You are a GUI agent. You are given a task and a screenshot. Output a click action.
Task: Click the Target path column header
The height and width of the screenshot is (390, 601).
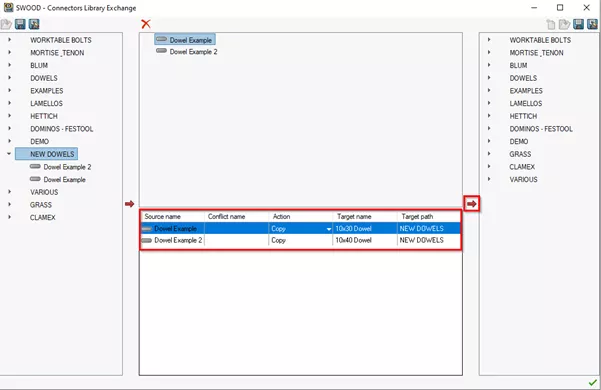(429, 216)
